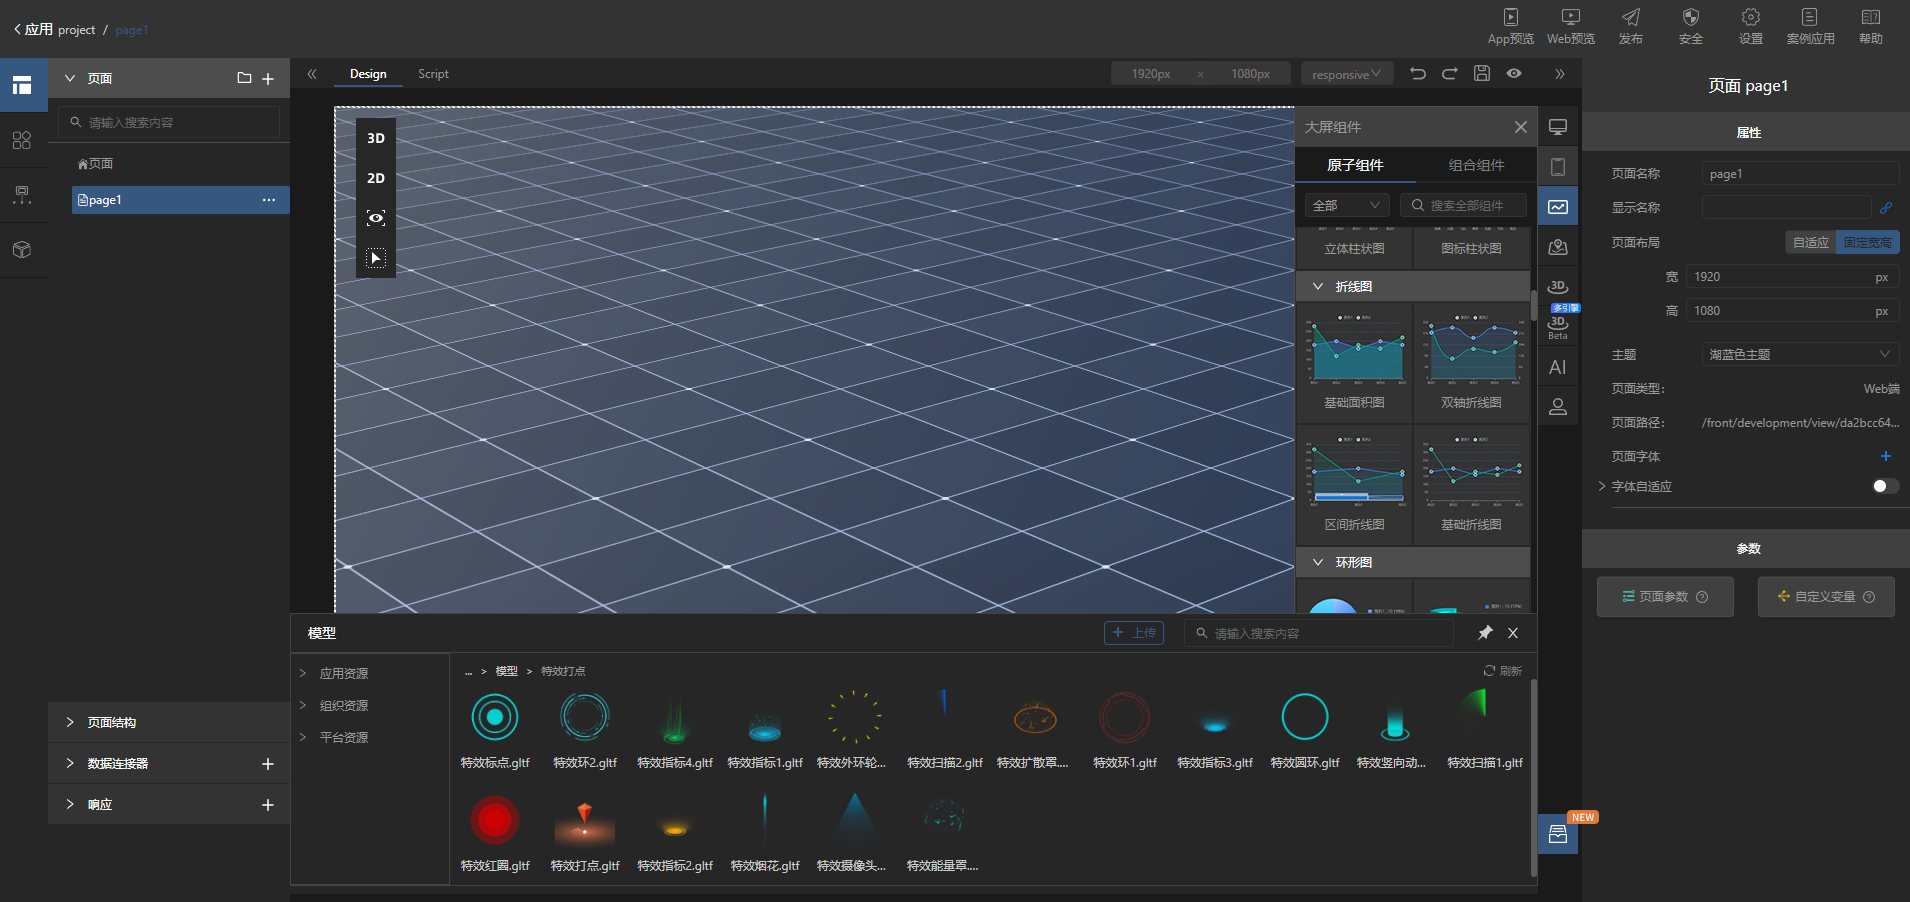Go back to 应用 from header
Screen dimensions: 1910x902
pyautogui.click(x=33, y=29)
